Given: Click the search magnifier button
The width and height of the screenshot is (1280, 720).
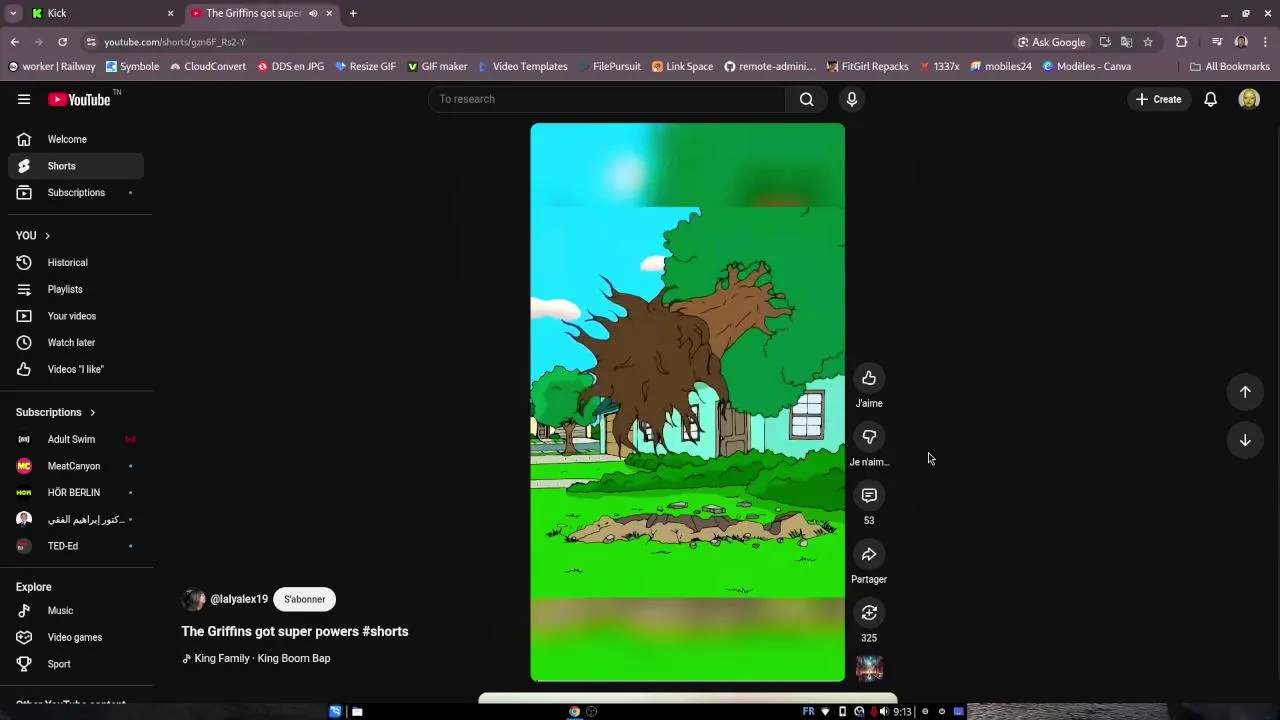Looking at the screenshot, I should pos(806,99).
